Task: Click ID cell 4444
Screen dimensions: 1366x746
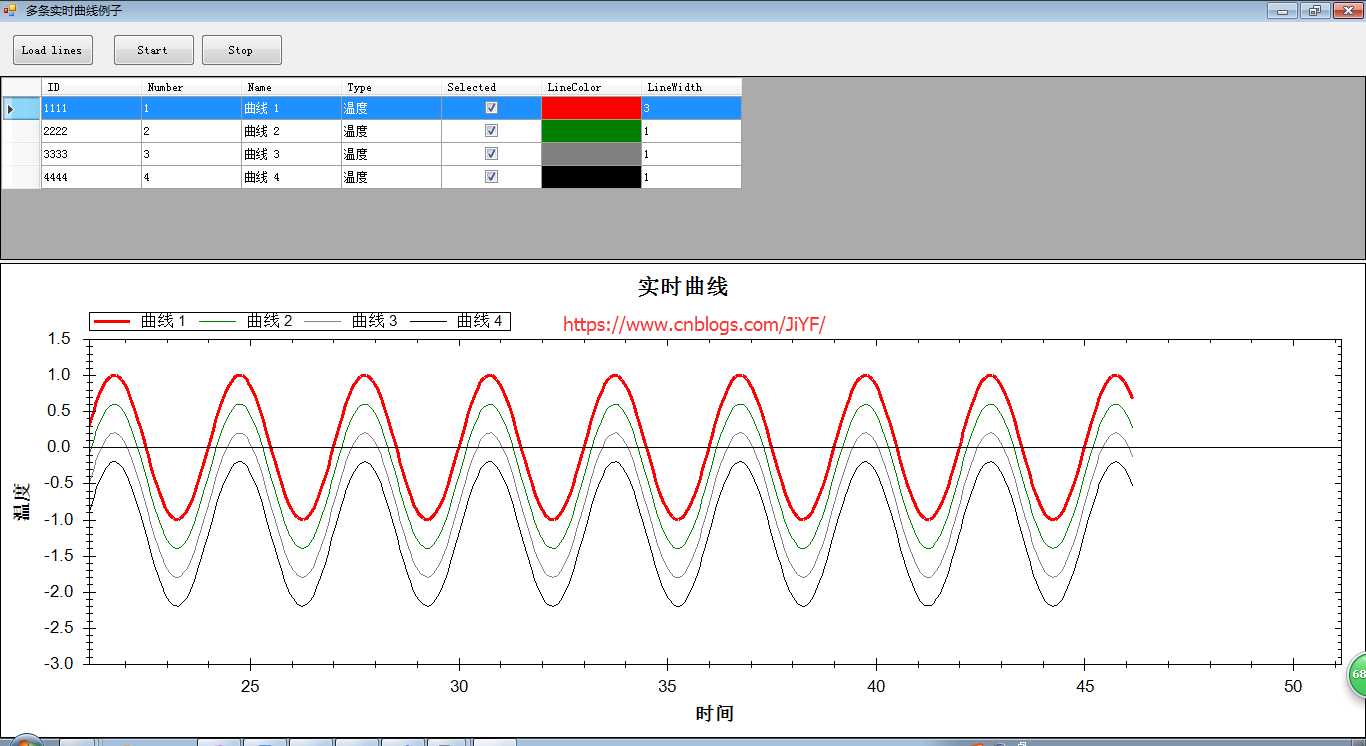Action: point(91,177)
